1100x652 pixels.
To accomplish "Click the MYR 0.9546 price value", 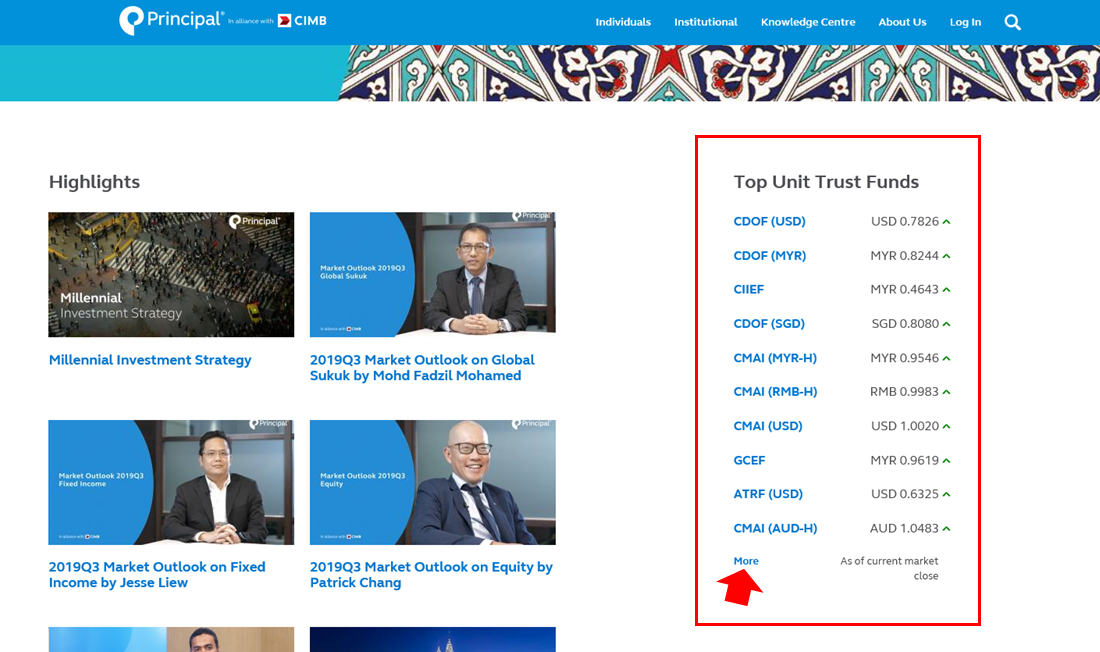I will click(904, 358).
